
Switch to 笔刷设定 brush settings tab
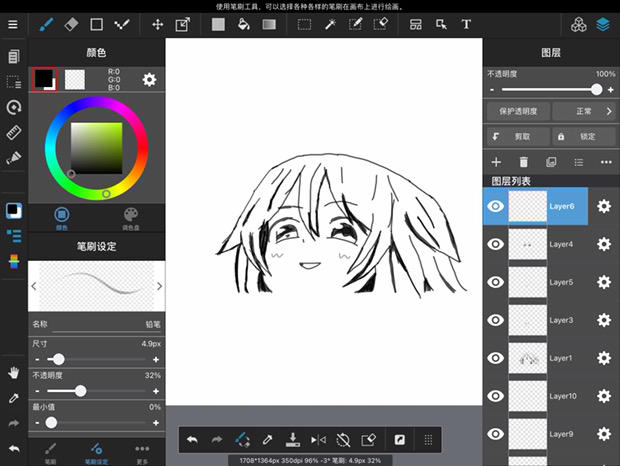click(96, 453)
